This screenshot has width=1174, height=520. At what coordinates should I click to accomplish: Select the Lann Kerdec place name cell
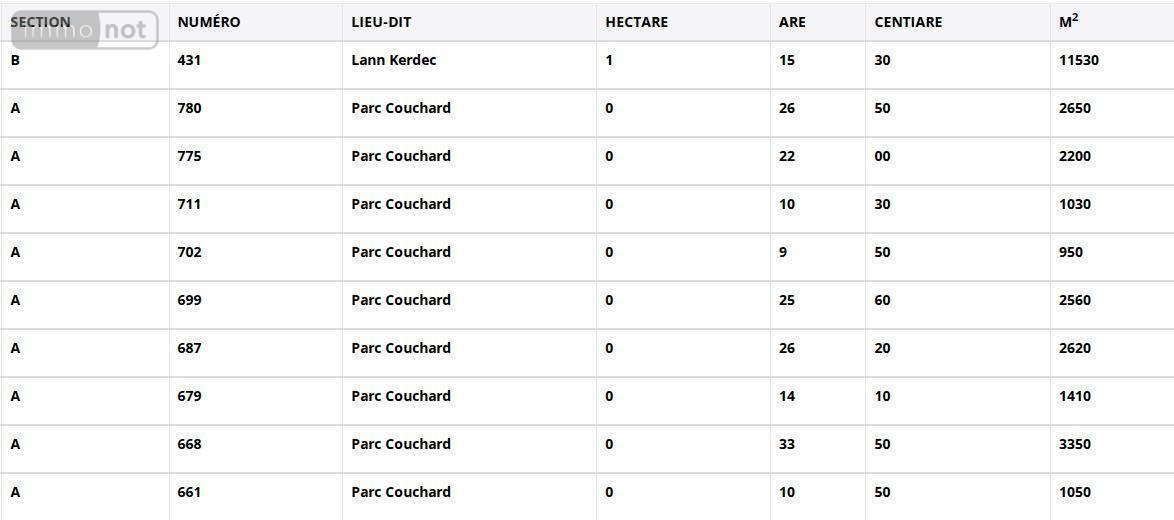point(394,60)
